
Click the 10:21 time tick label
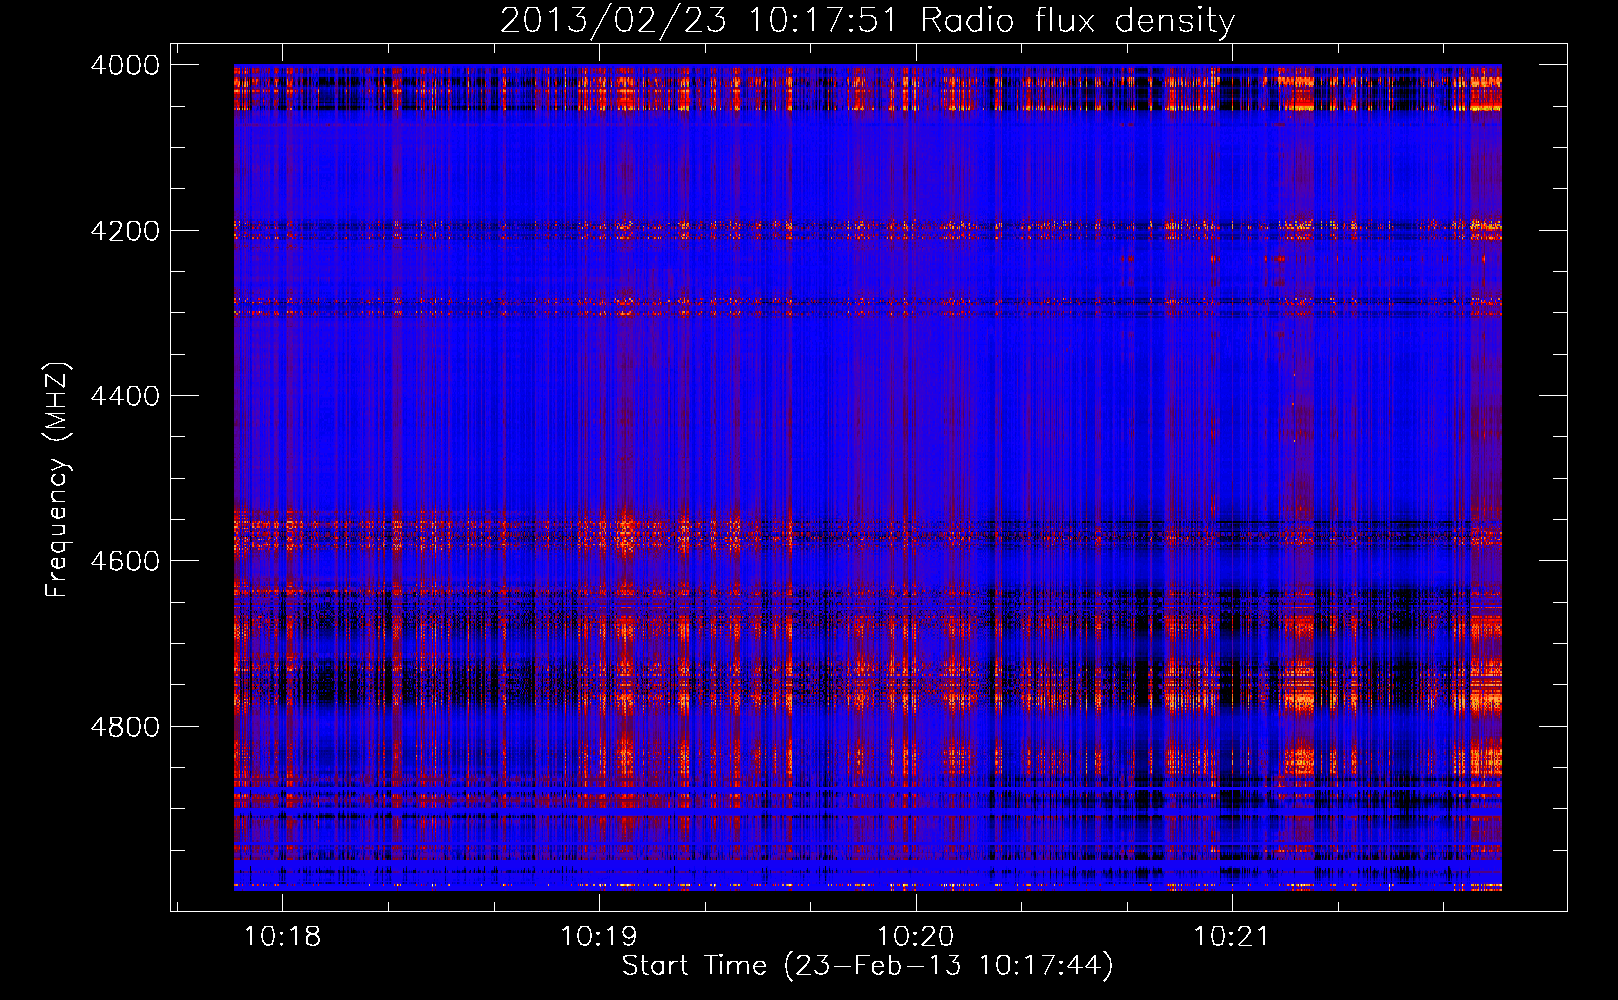1232,937
